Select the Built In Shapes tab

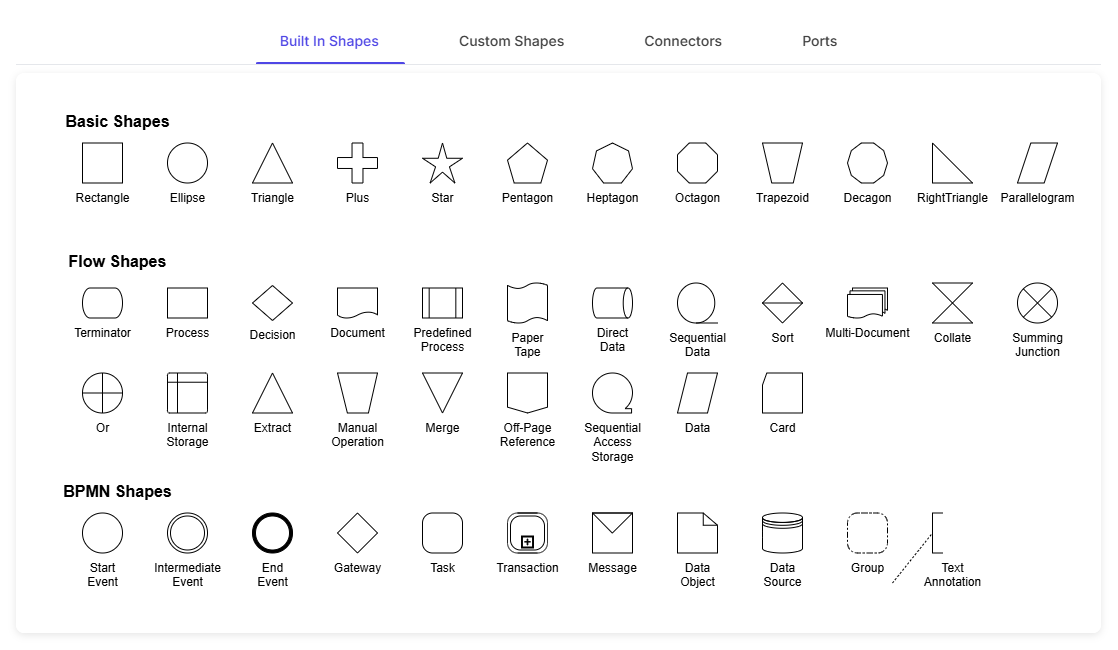tap(329, 41)
